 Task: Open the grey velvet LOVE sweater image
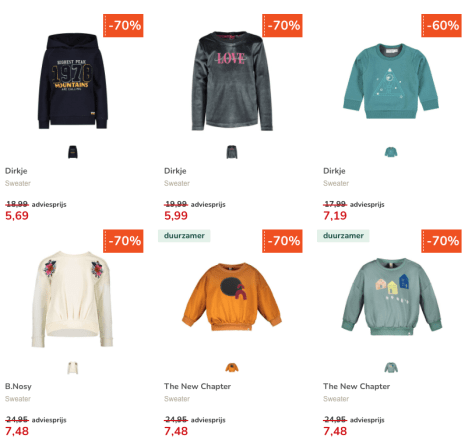(x=232, y=81)
